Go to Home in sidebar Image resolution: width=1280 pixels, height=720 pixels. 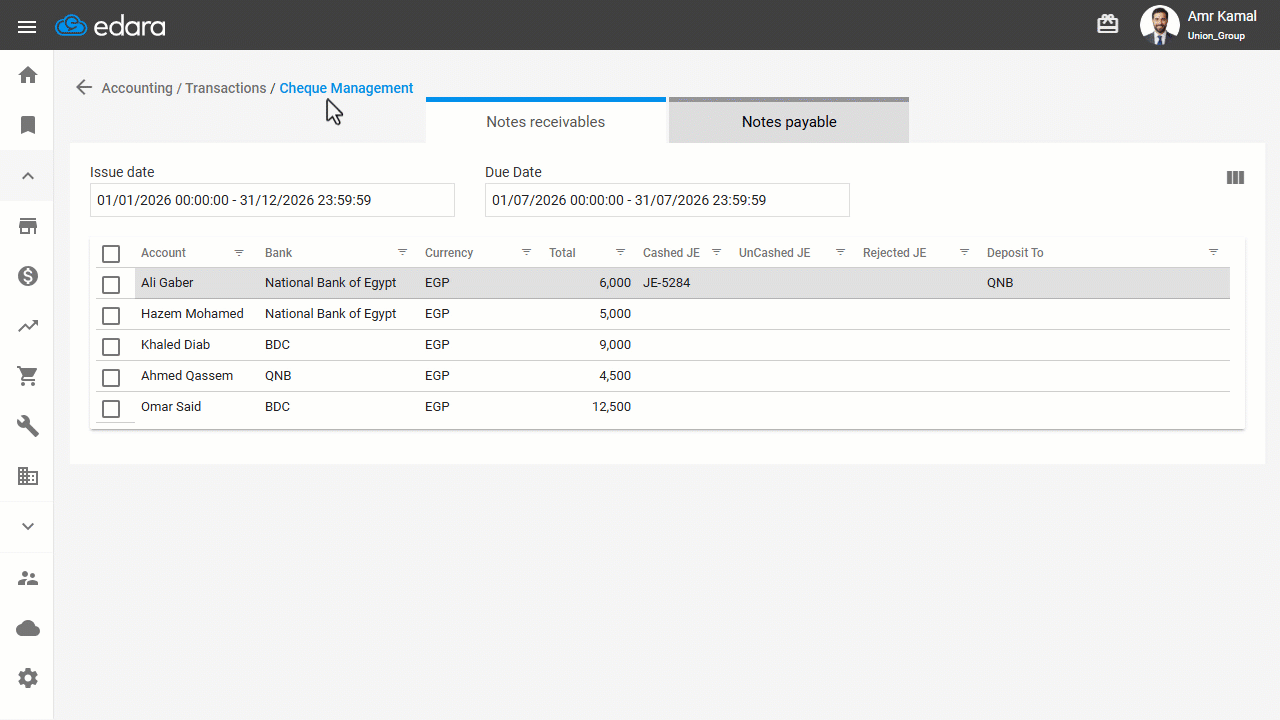[x=28, y=75]
